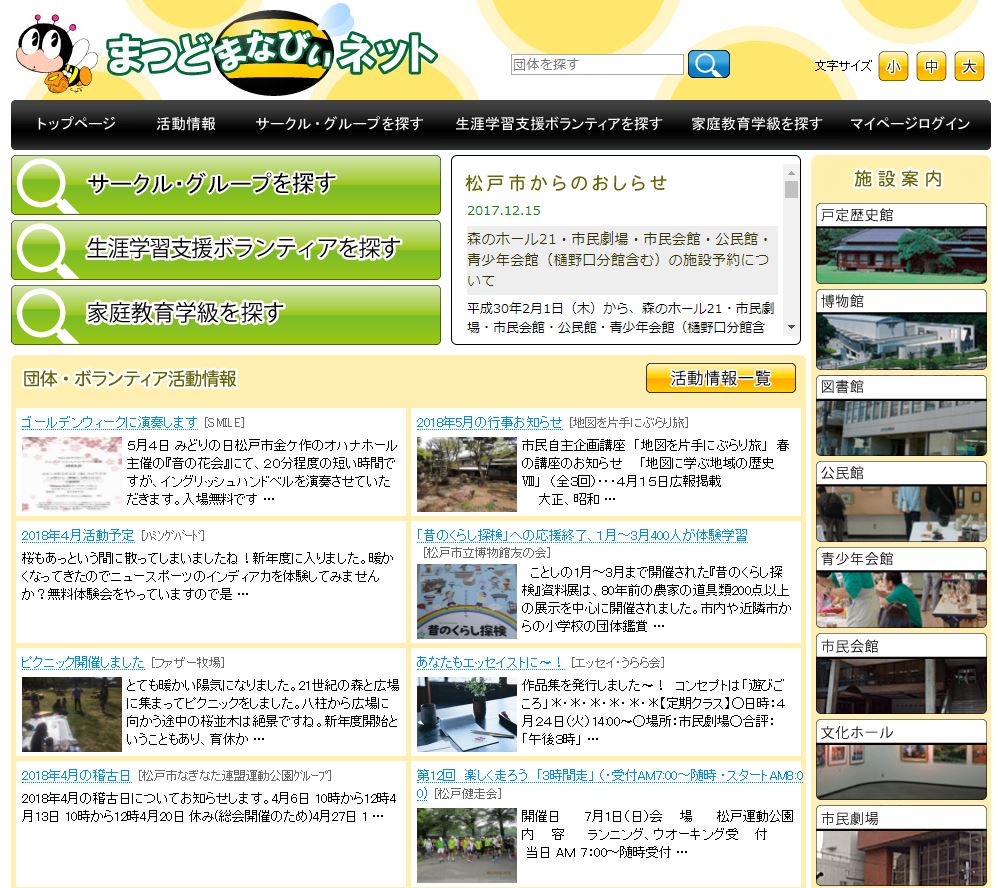Click the 昔のくらし探検 article thumbnail image

point(466,601)
